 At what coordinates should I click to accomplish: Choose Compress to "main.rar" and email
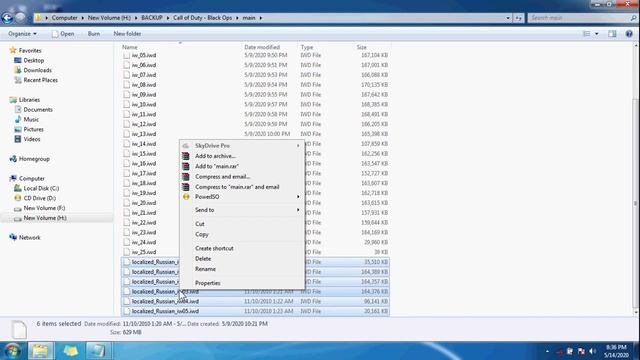[242, 187]
